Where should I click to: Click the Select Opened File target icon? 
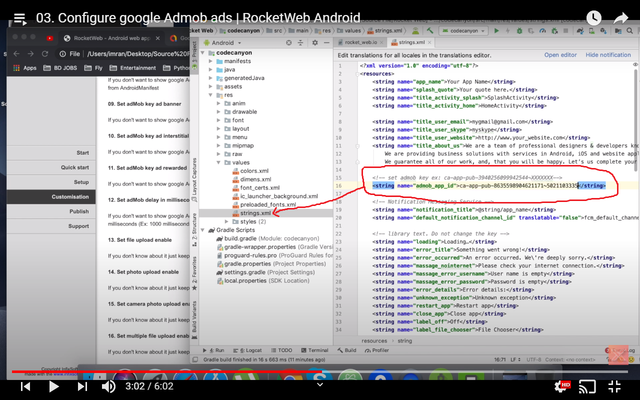pyautogui.click(x=289, y=42)
